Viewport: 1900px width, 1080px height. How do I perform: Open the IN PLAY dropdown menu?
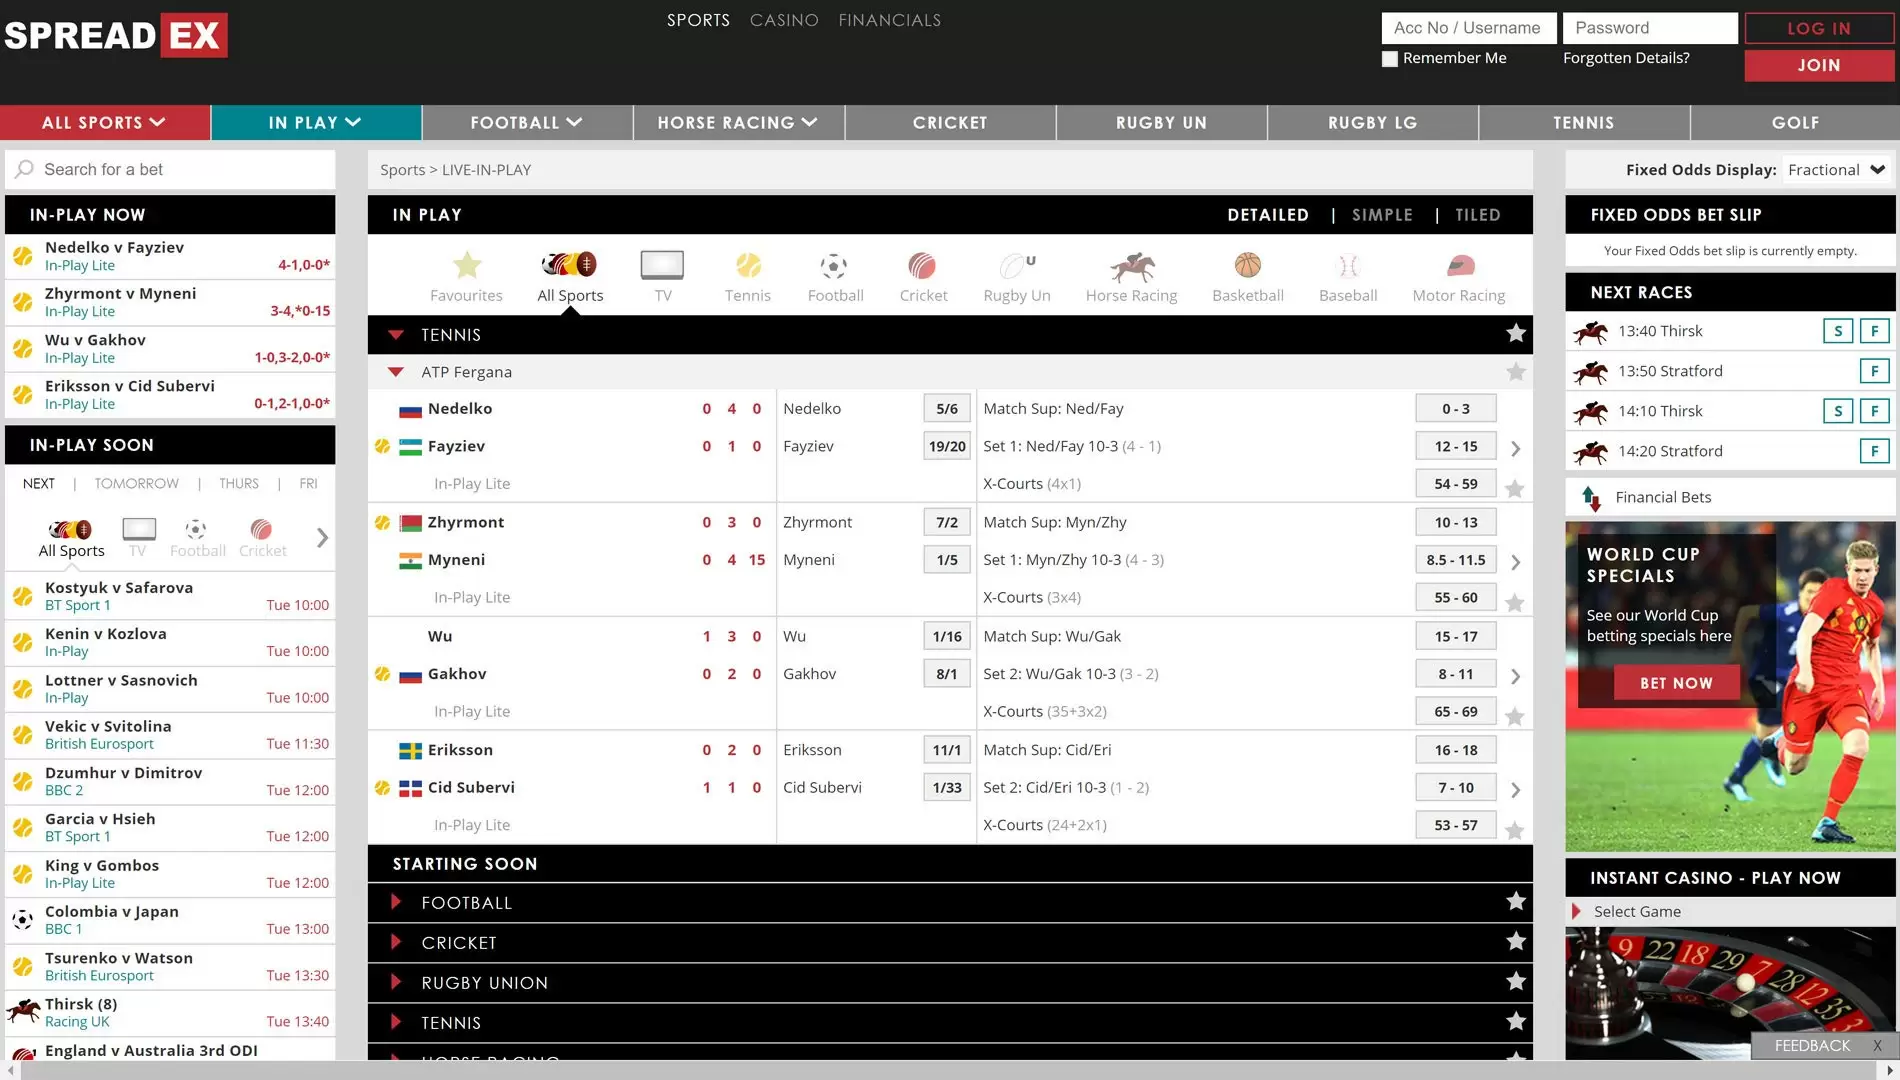tap(316, 122)
